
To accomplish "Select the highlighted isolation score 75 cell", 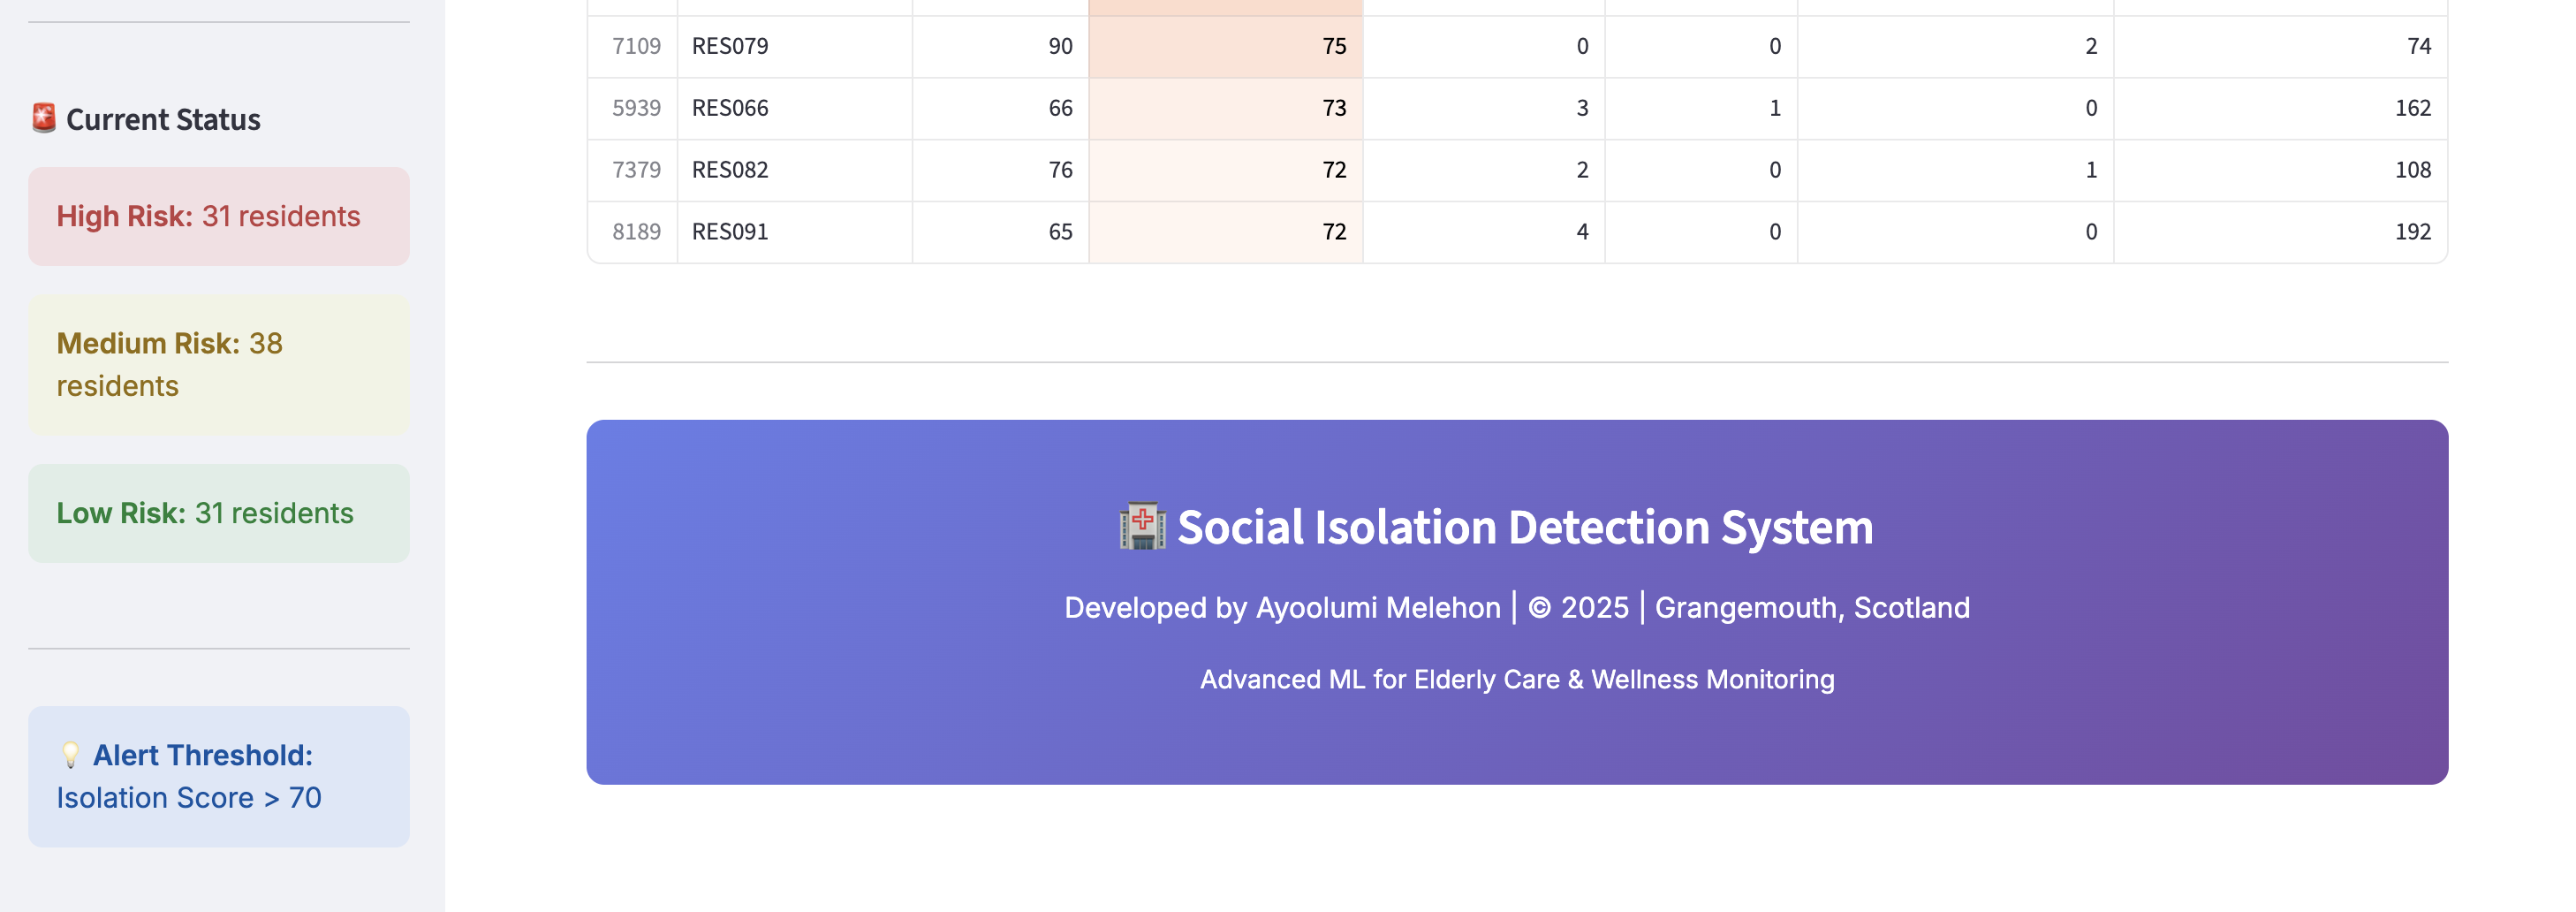I will point(1225,45).
